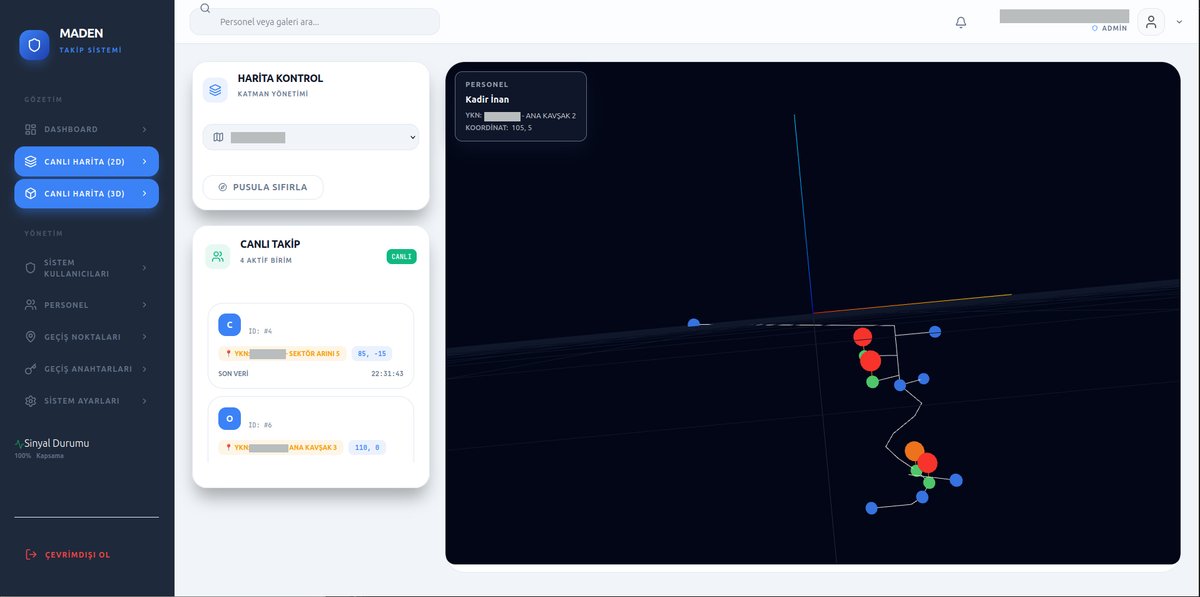Click the Sektör Arını 5 location tag

tap(282, 353)
